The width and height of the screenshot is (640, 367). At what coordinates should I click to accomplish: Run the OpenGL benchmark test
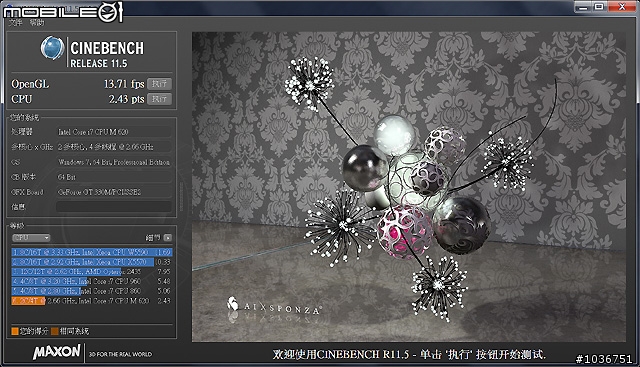coord(159,84)
